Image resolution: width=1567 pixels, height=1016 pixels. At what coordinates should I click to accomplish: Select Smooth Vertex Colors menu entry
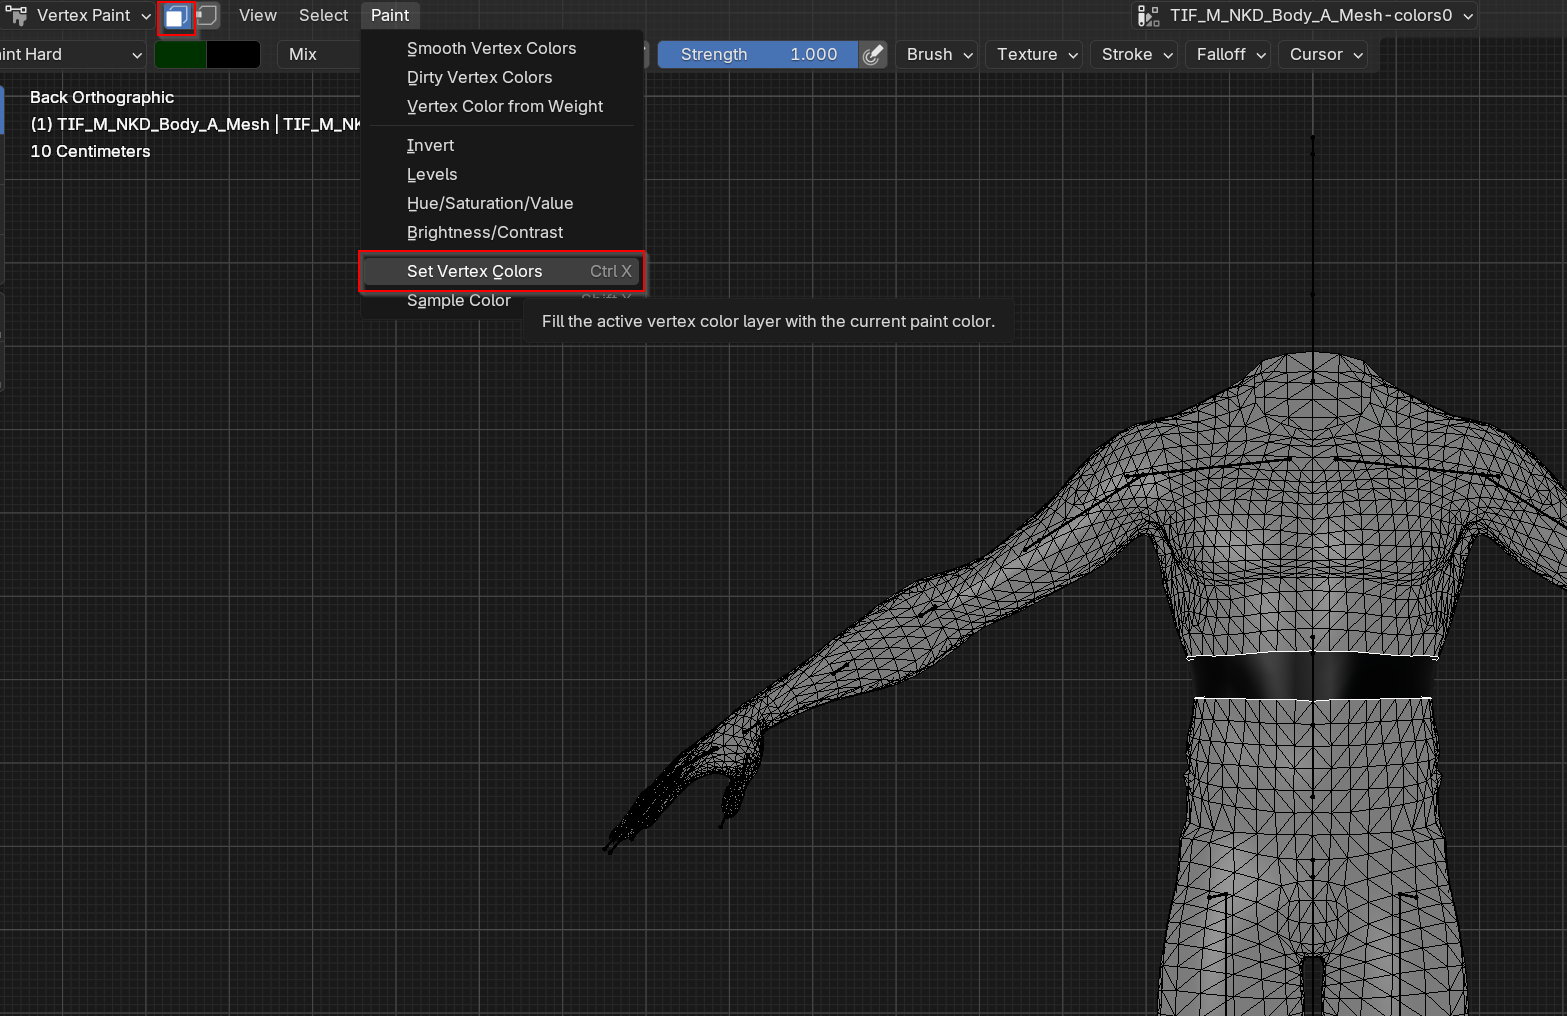[x=491, y=49]
